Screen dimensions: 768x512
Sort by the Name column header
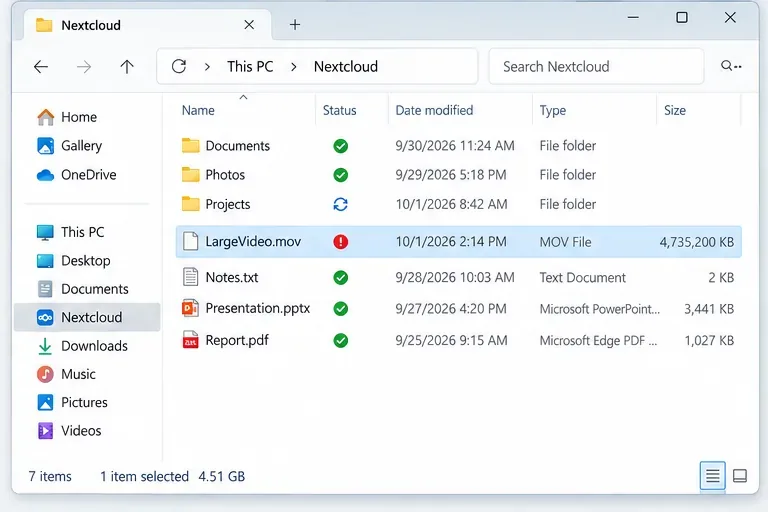click(x=198, y=110)
